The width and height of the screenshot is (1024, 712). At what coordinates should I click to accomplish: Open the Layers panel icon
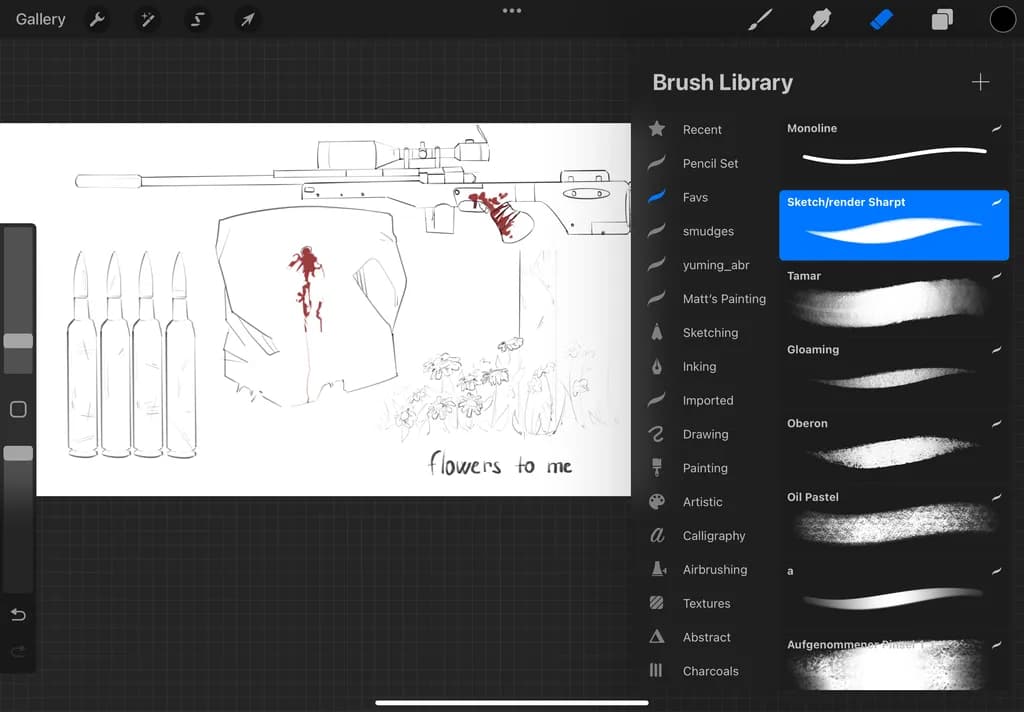pos(942,20)
